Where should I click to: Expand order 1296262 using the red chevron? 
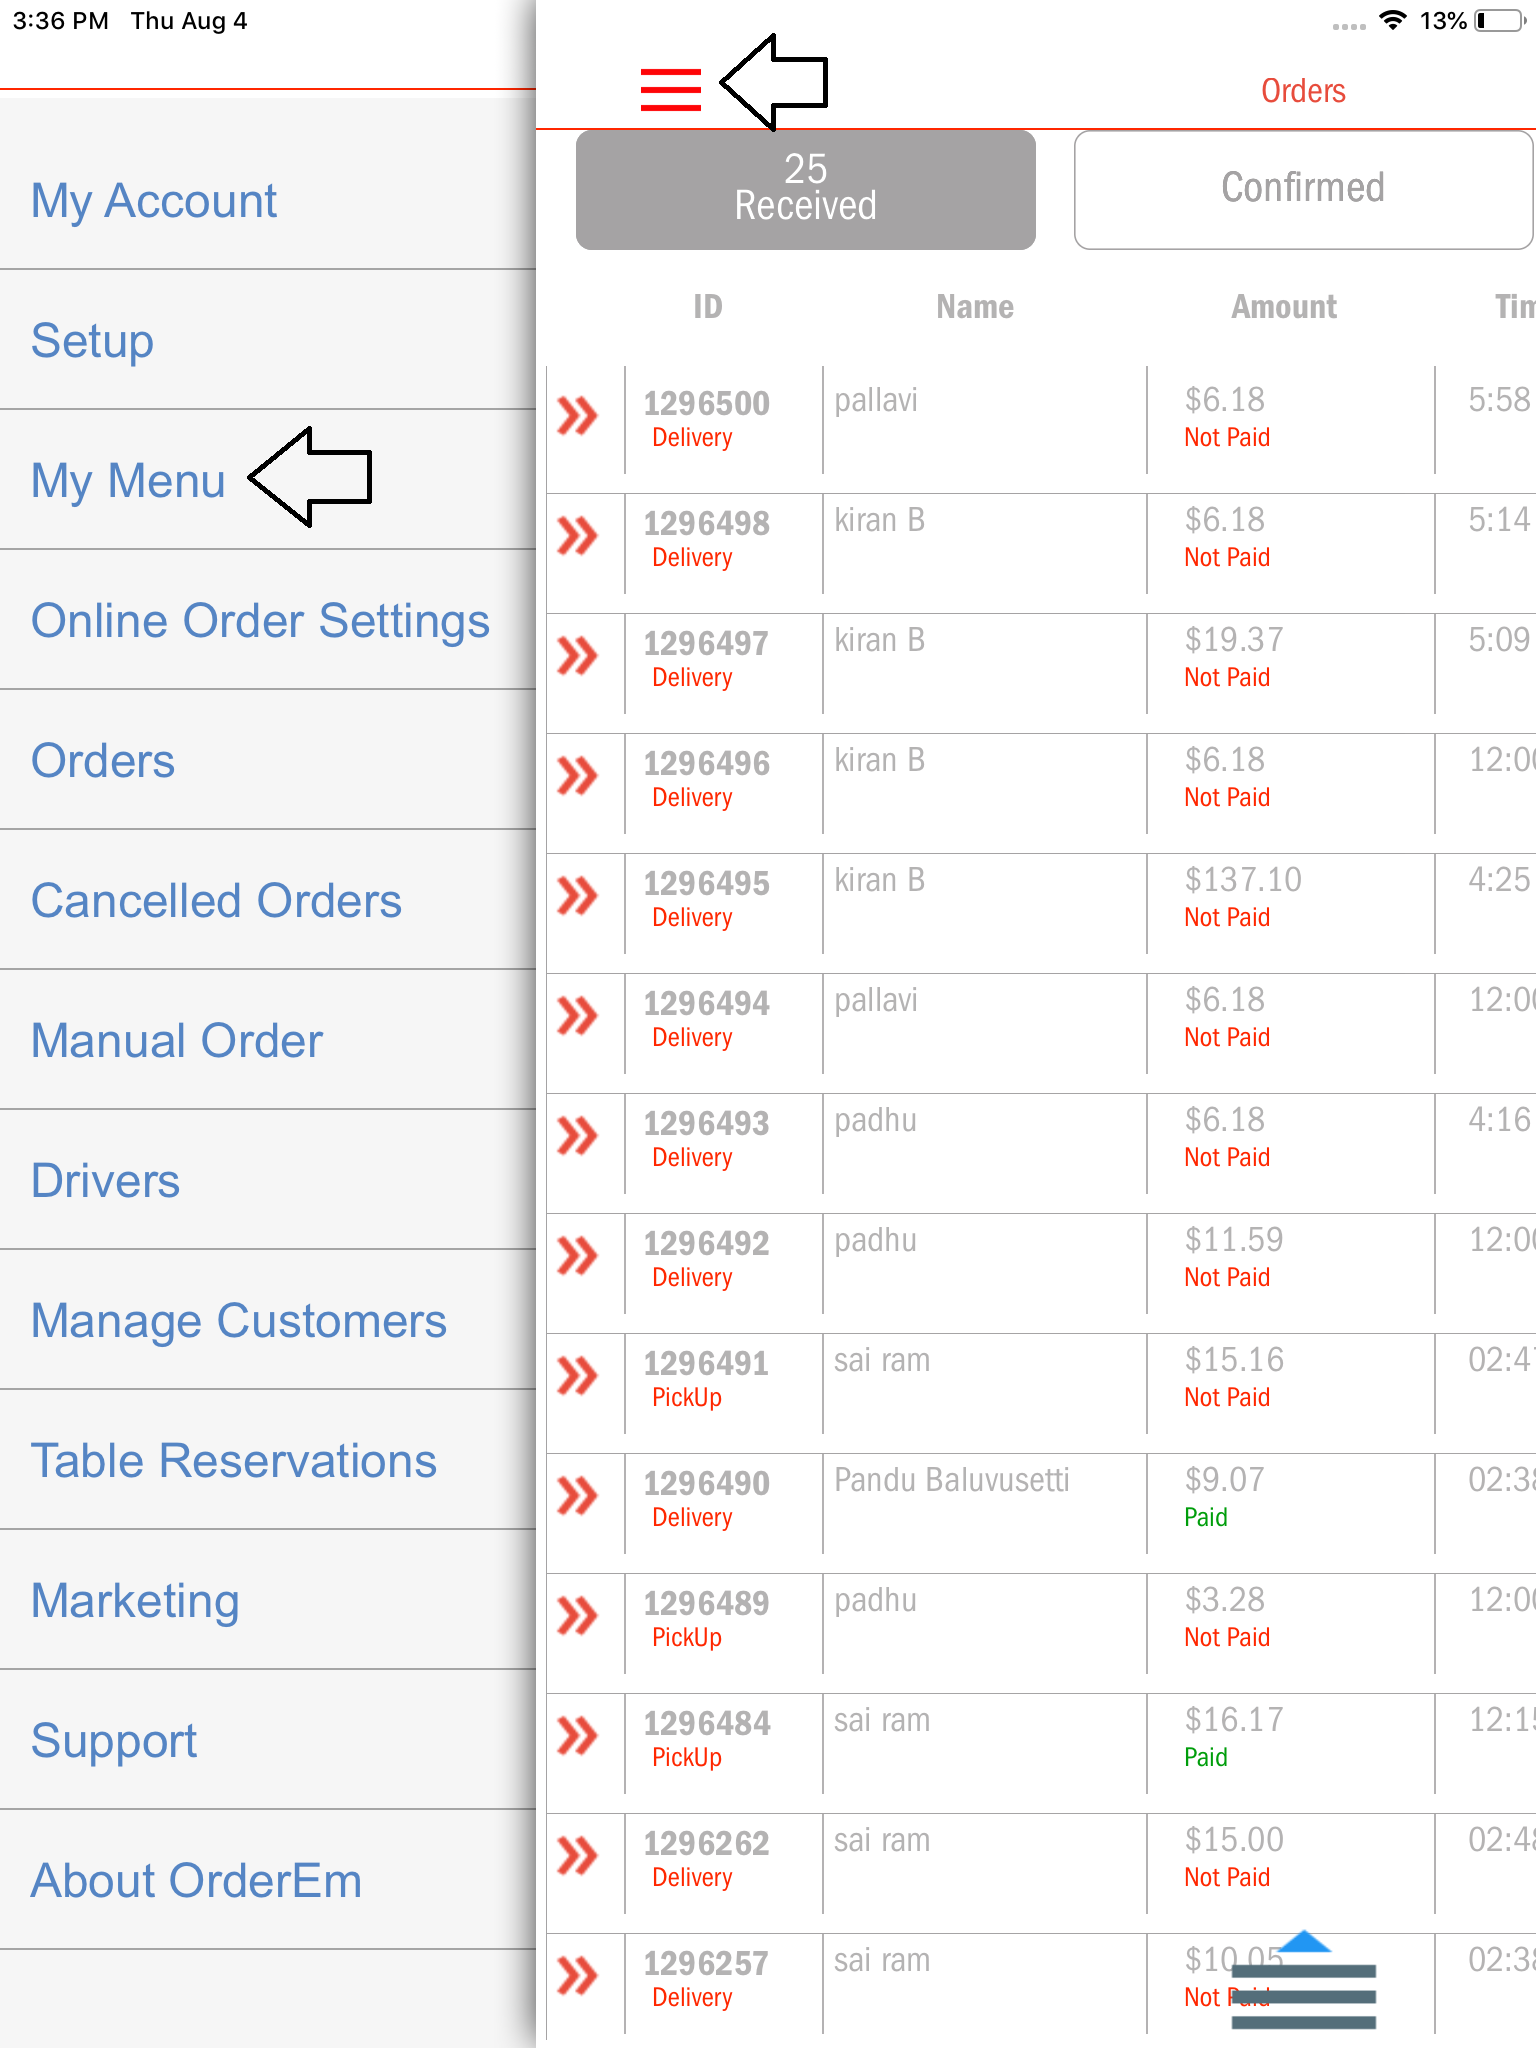coord(578,1856)
